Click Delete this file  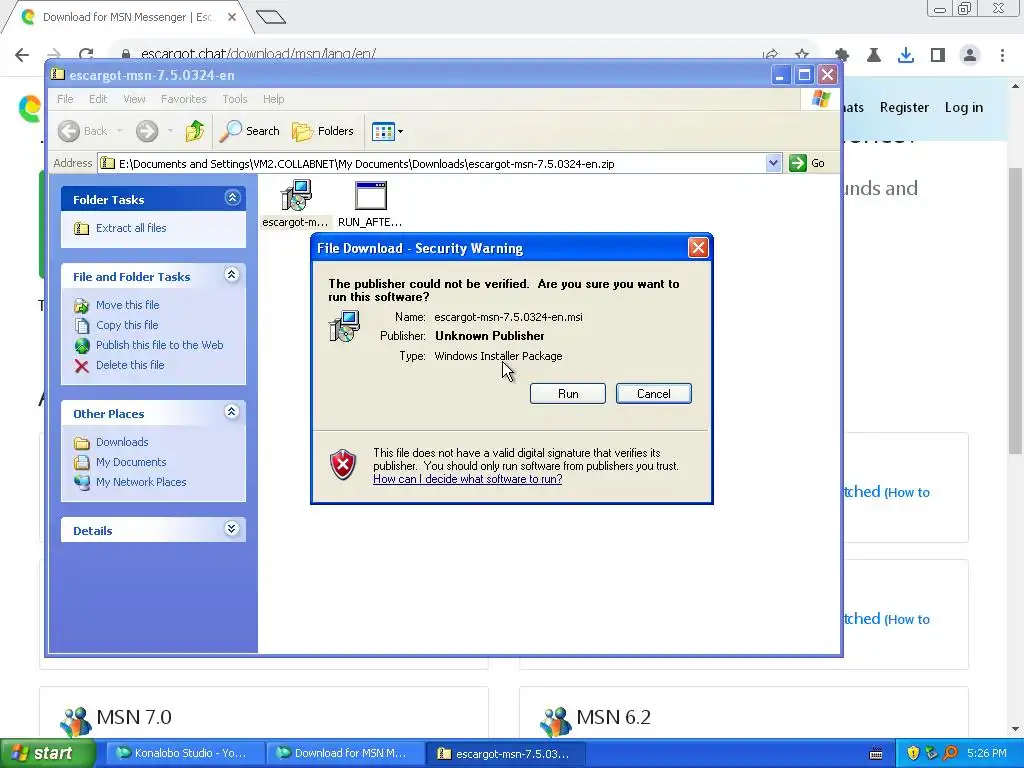(130, 365)
